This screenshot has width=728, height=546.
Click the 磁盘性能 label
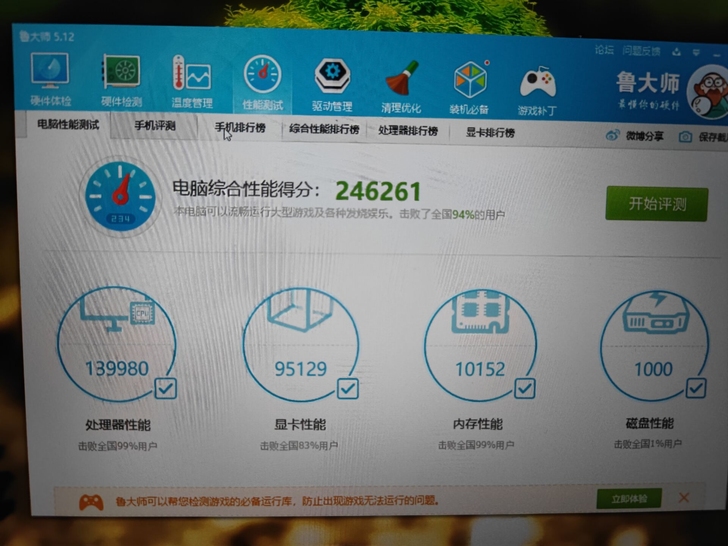point(650,423)
